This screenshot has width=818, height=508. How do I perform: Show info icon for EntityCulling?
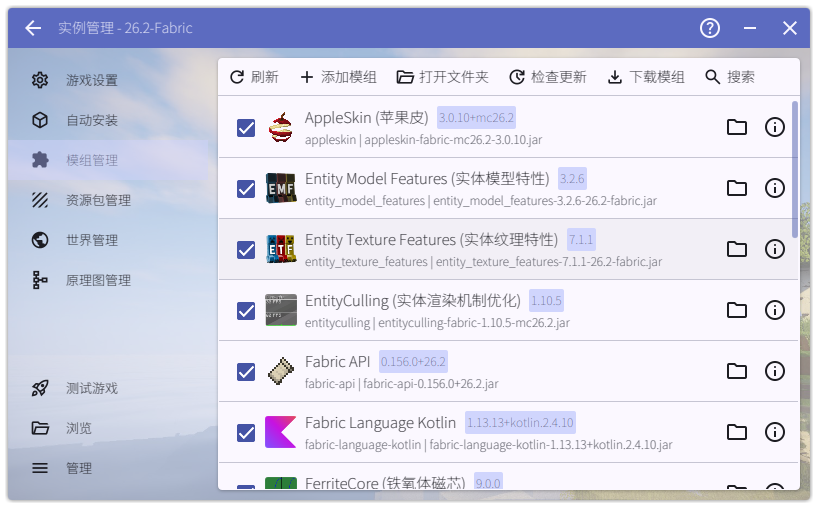click(x=775, y=310)
